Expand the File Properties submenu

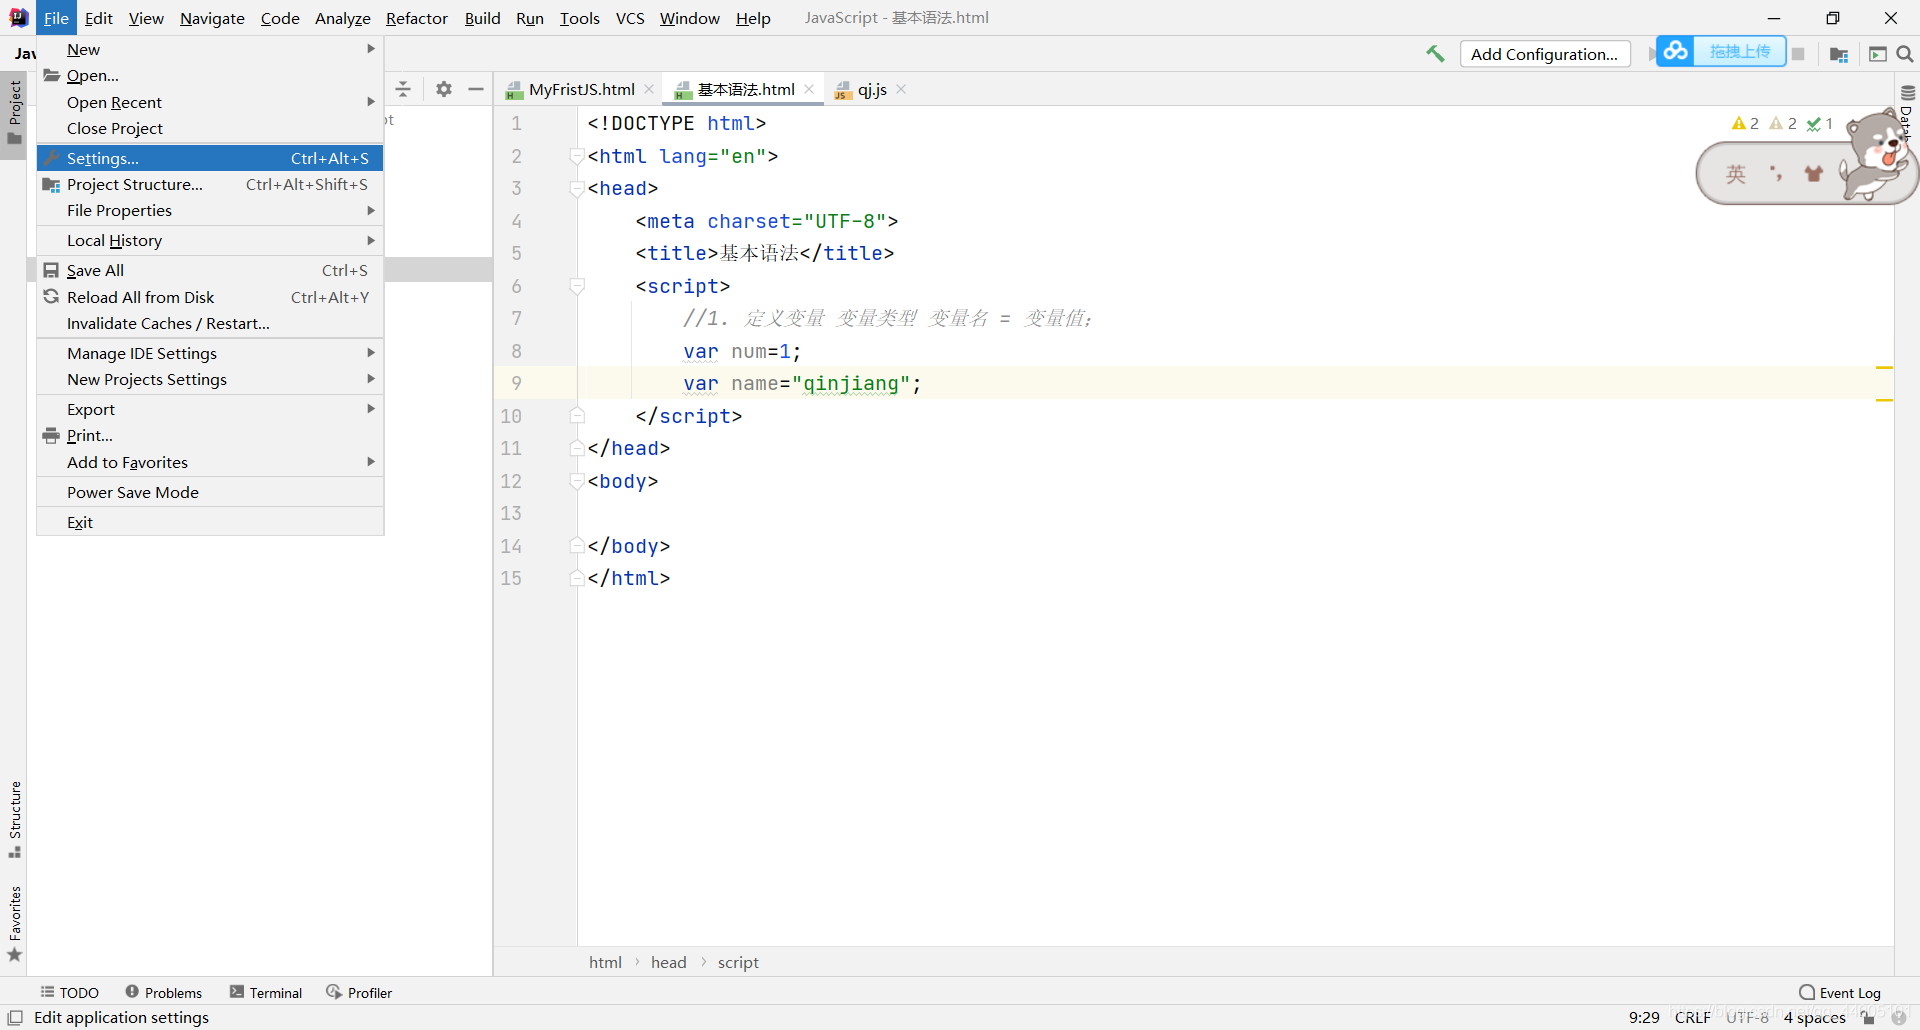[x=210, y=210]
